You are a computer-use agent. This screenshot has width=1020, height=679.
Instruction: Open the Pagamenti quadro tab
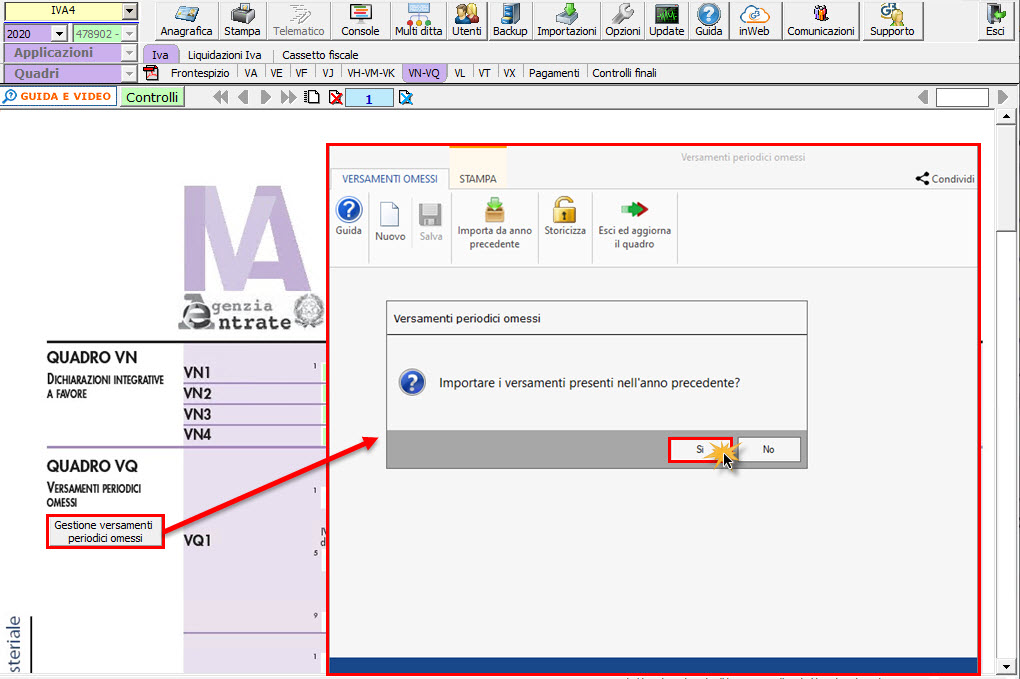(553, 73)
